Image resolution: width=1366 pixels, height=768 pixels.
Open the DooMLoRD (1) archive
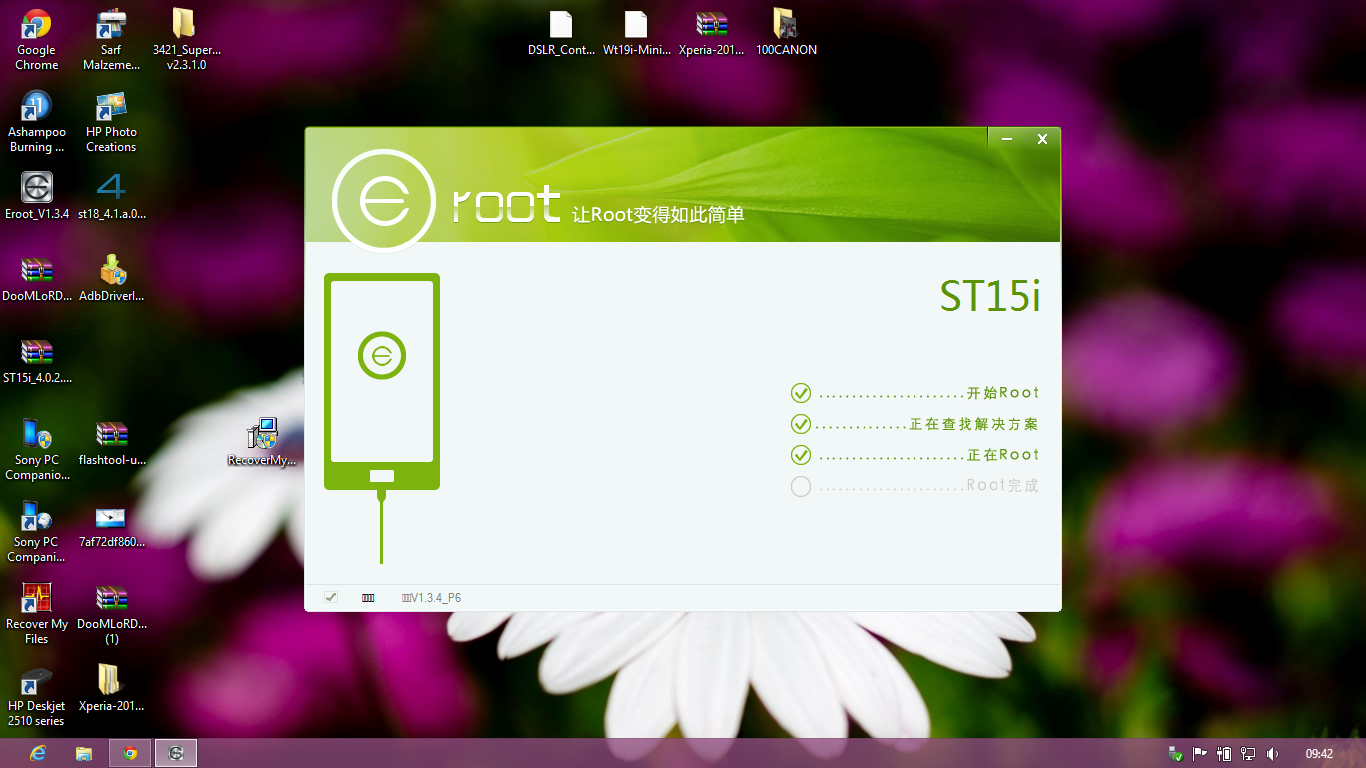pyautogui.click(x=111, y=614)
